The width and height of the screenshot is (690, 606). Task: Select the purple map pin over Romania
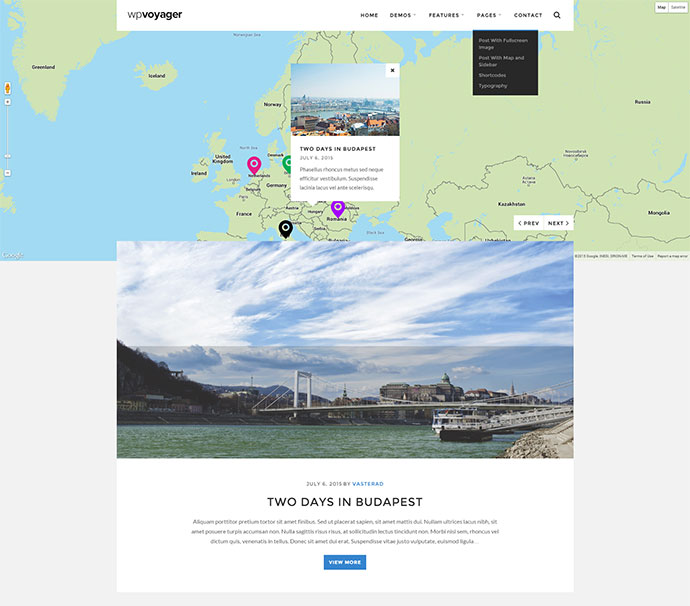point(338,209)
